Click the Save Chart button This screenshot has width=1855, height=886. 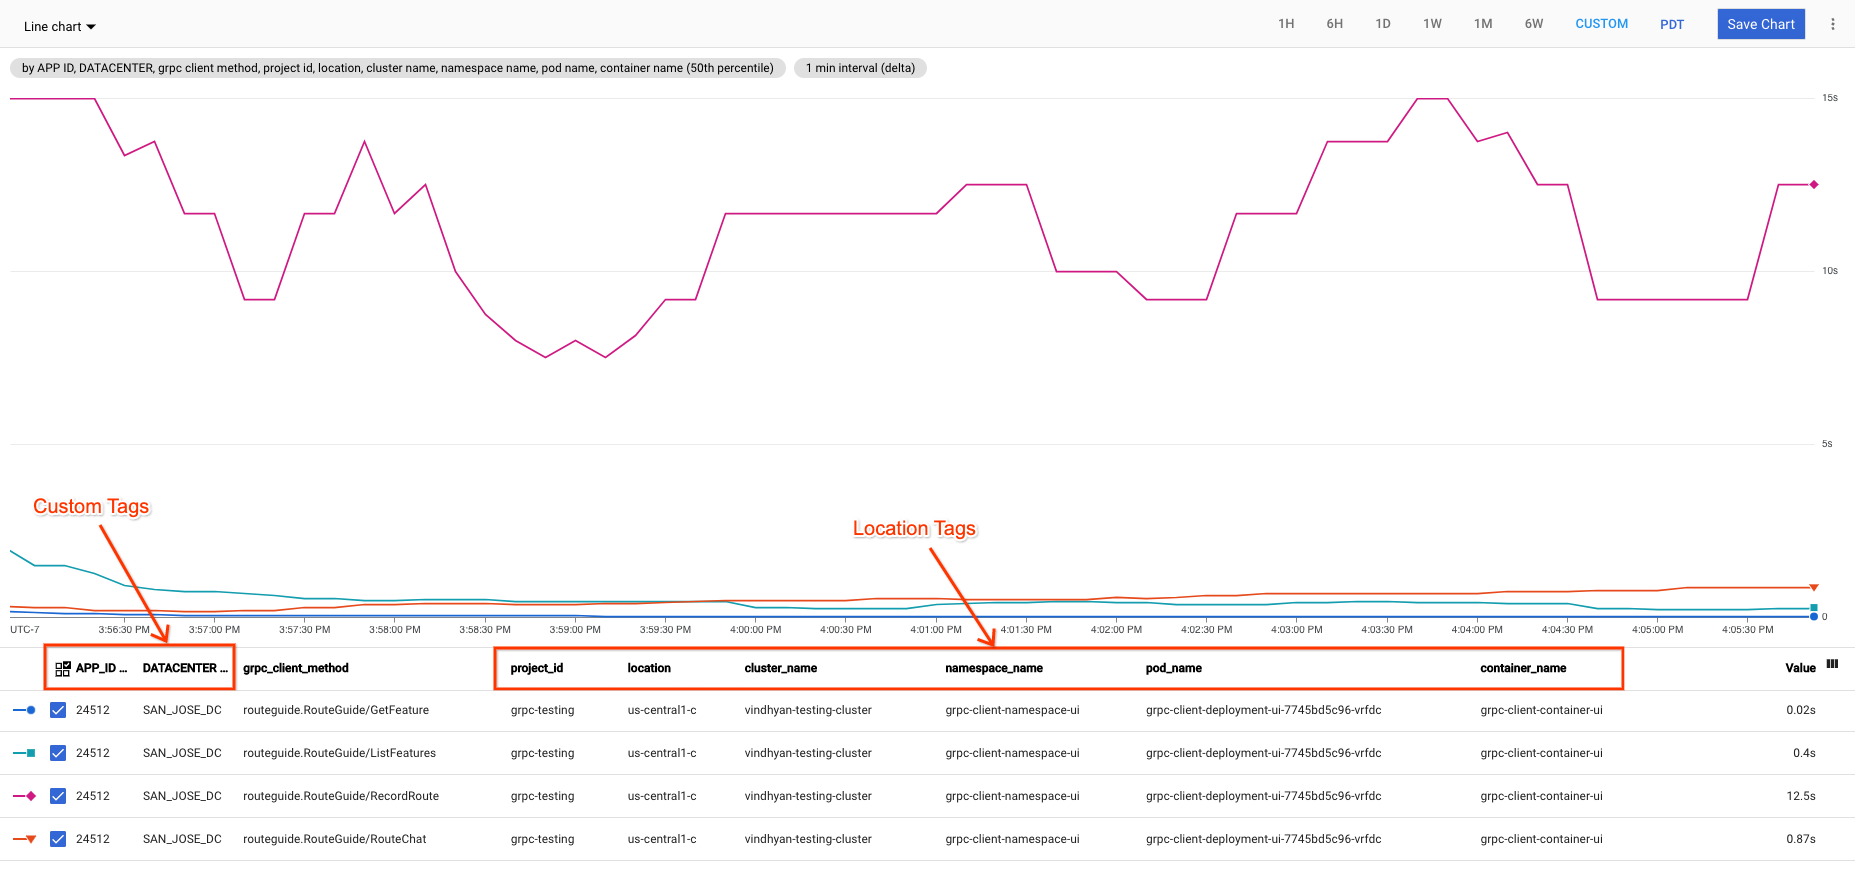click(x=1760, y=24)
